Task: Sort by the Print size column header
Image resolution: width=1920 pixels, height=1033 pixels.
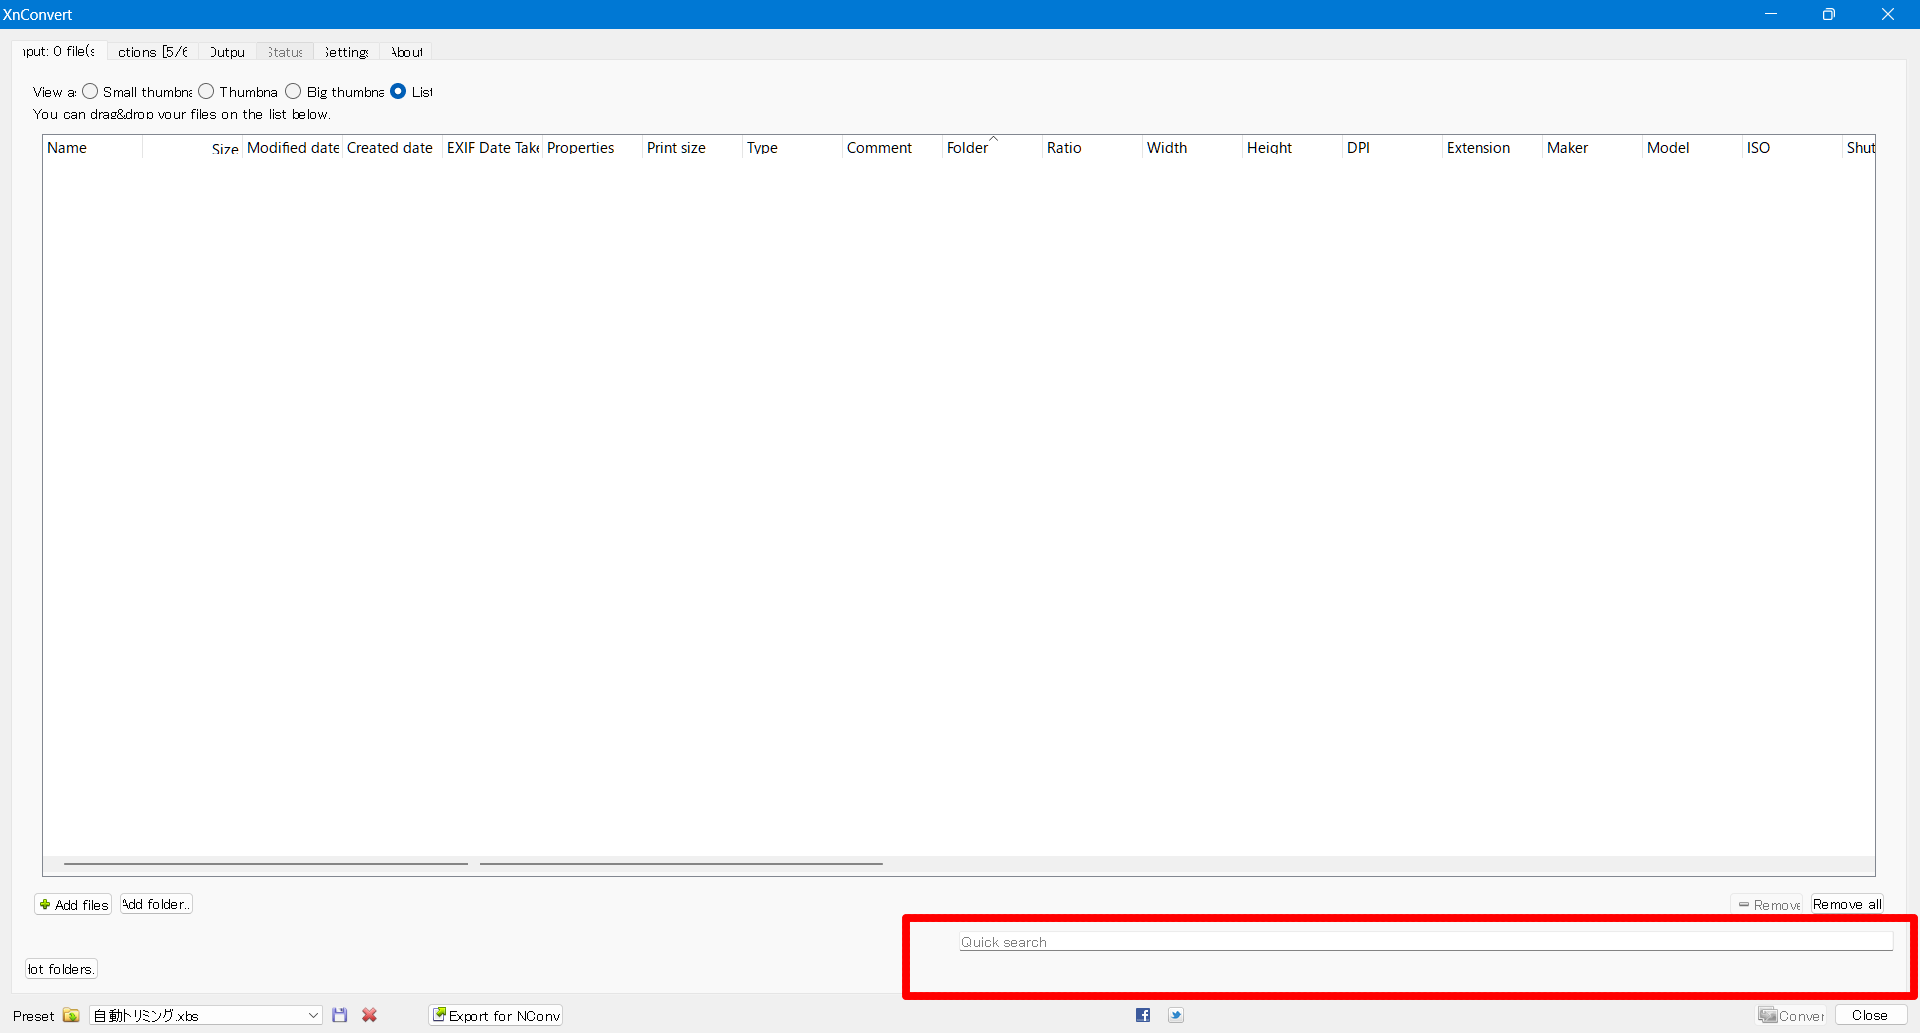Action: tap(693, 148)
